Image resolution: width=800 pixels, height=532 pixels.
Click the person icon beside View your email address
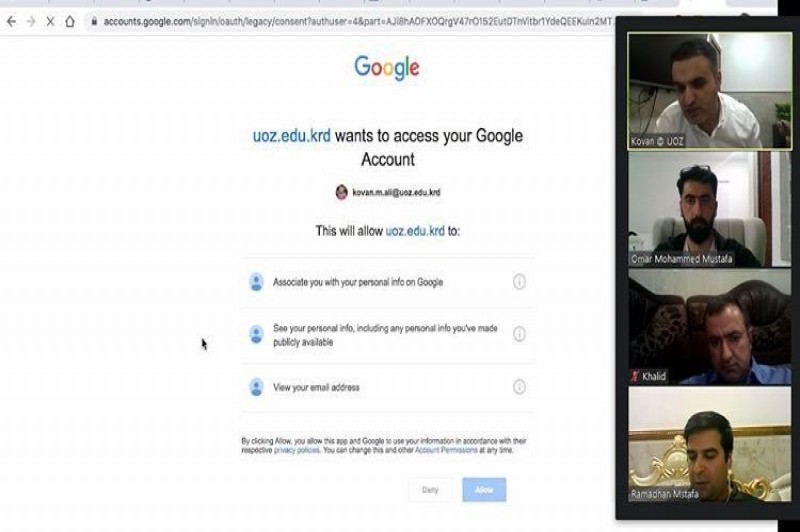(x=256, y=387)
